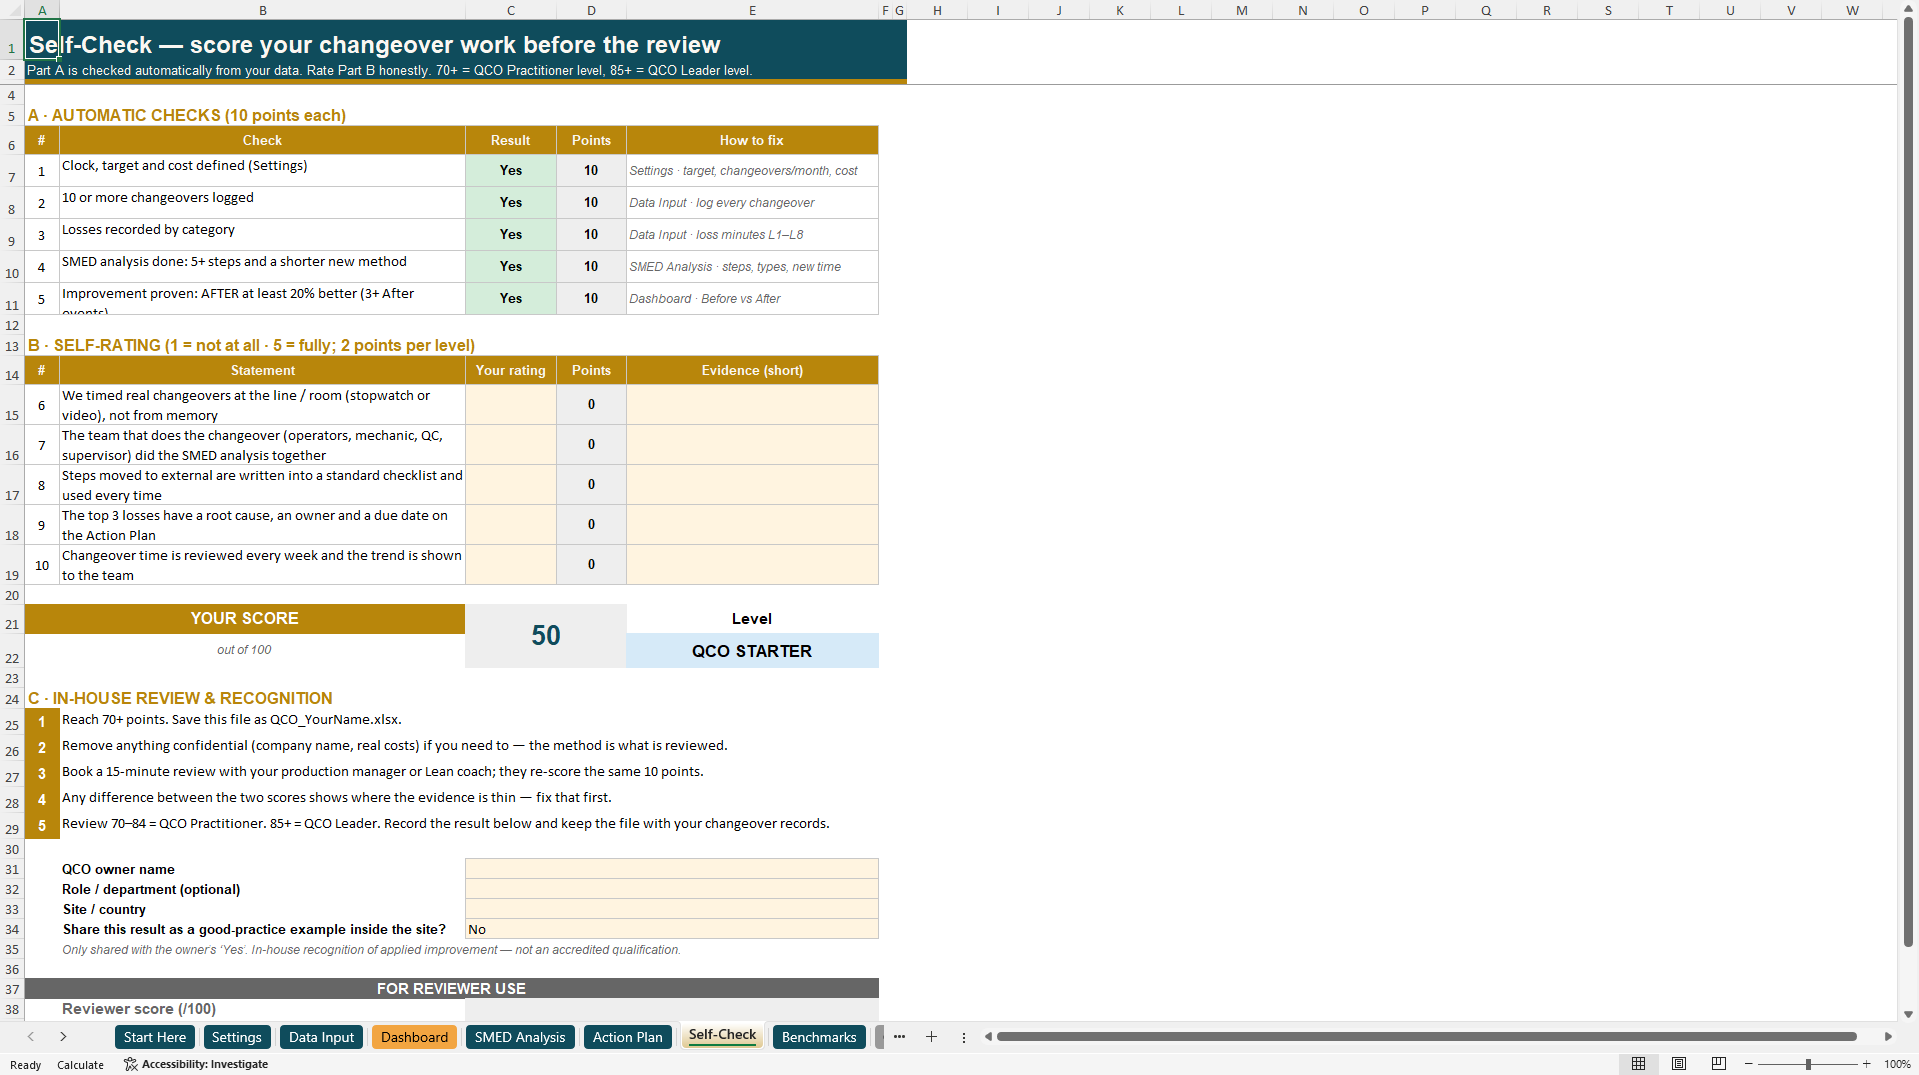Click the Role / department input cell
Viewport: 1919px width, 1075px height.
671,889
